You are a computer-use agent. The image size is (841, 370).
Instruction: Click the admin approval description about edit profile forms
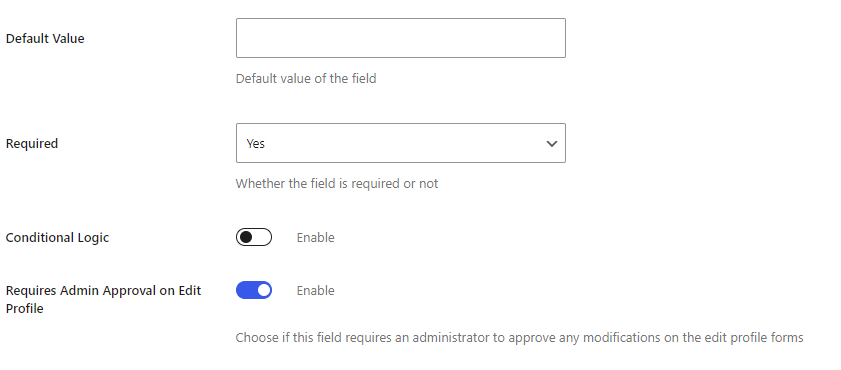point(519,338)
